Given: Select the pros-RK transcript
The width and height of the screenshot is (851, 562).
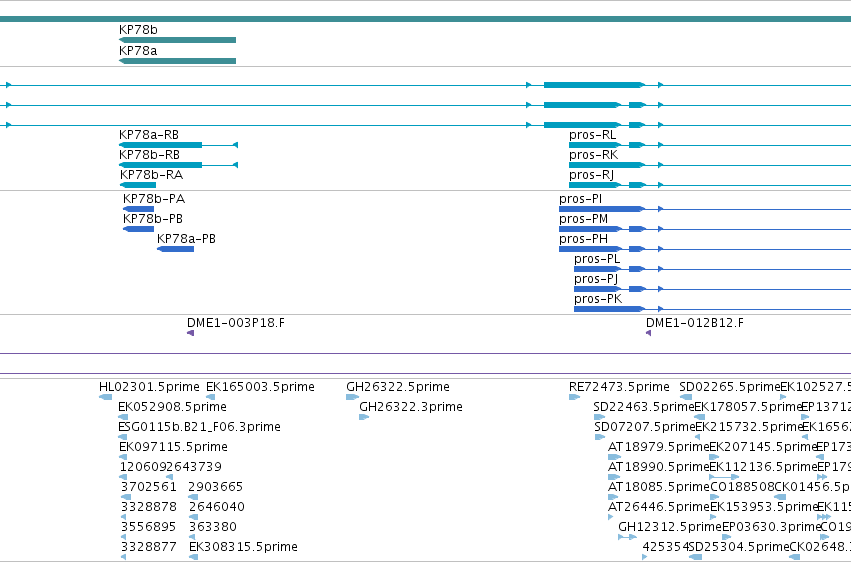Looking at the screenshot, I should click(710, 165).
